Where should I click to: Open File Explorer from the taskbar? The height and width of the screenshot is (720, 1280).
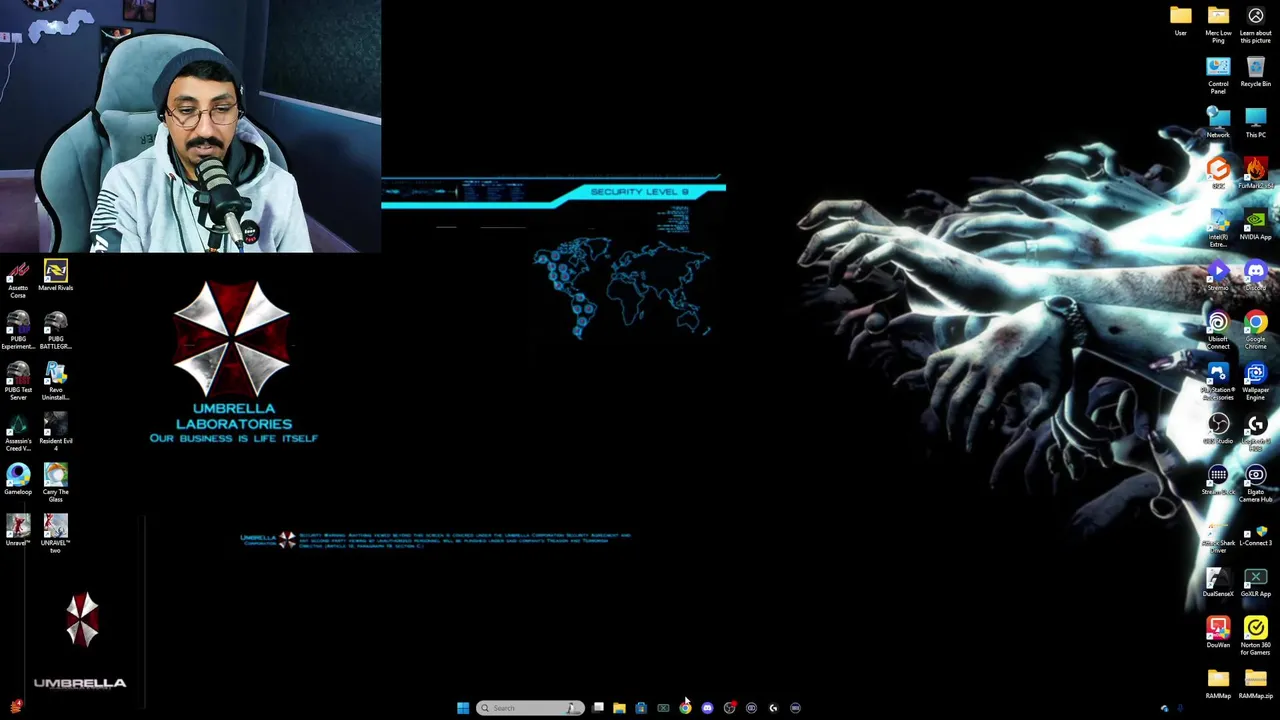pyautogui.click(x=619, y=708)
